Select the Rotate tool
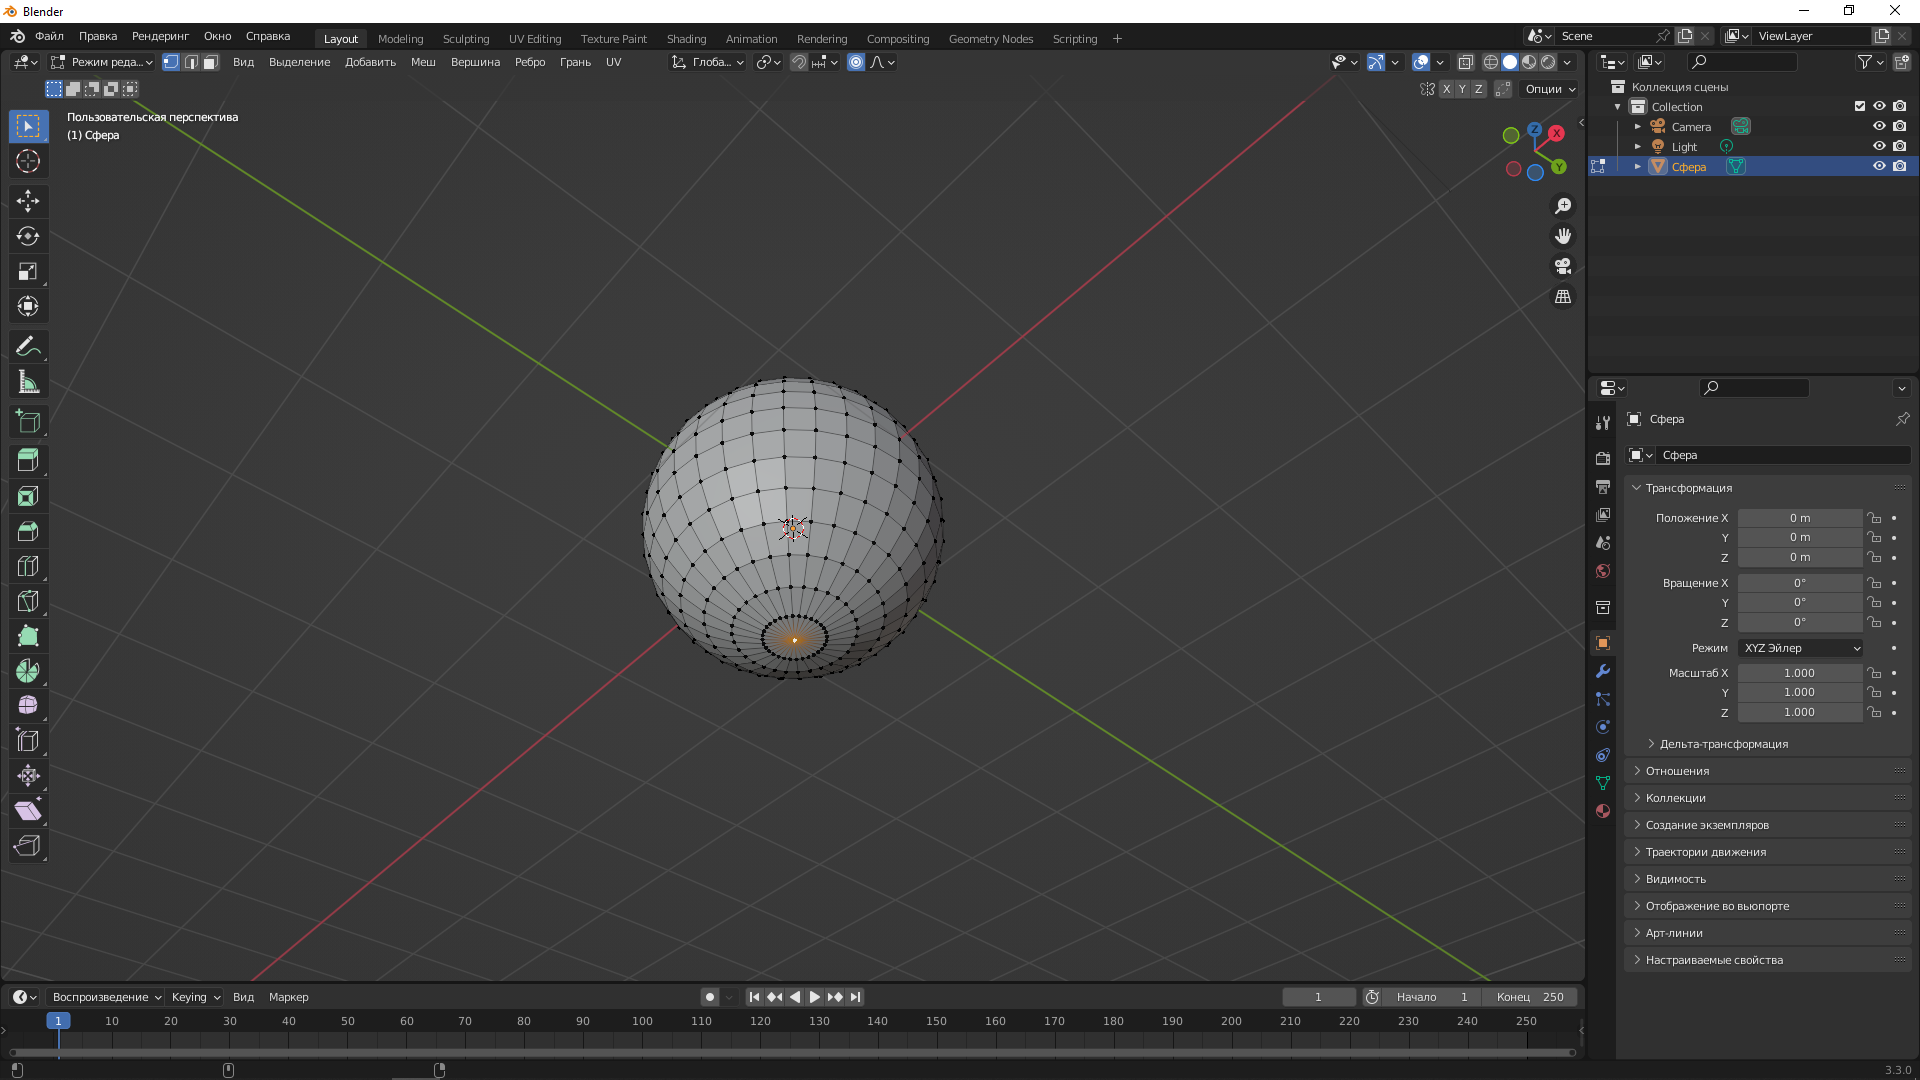The width and height of the screenshot is (1920, 1080). 28,236
